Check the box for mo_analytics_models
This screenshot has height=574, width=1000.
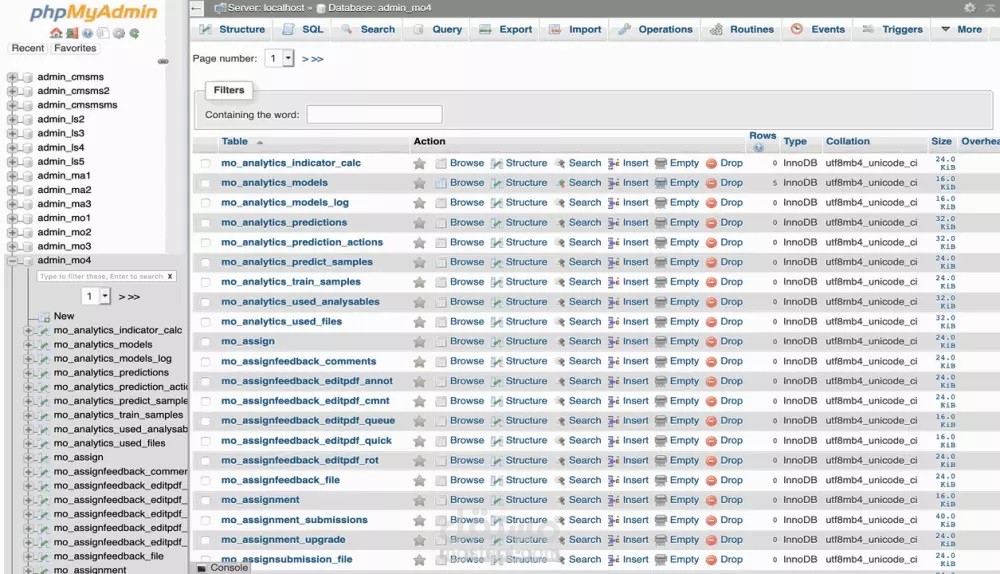(x=205, y=183)
